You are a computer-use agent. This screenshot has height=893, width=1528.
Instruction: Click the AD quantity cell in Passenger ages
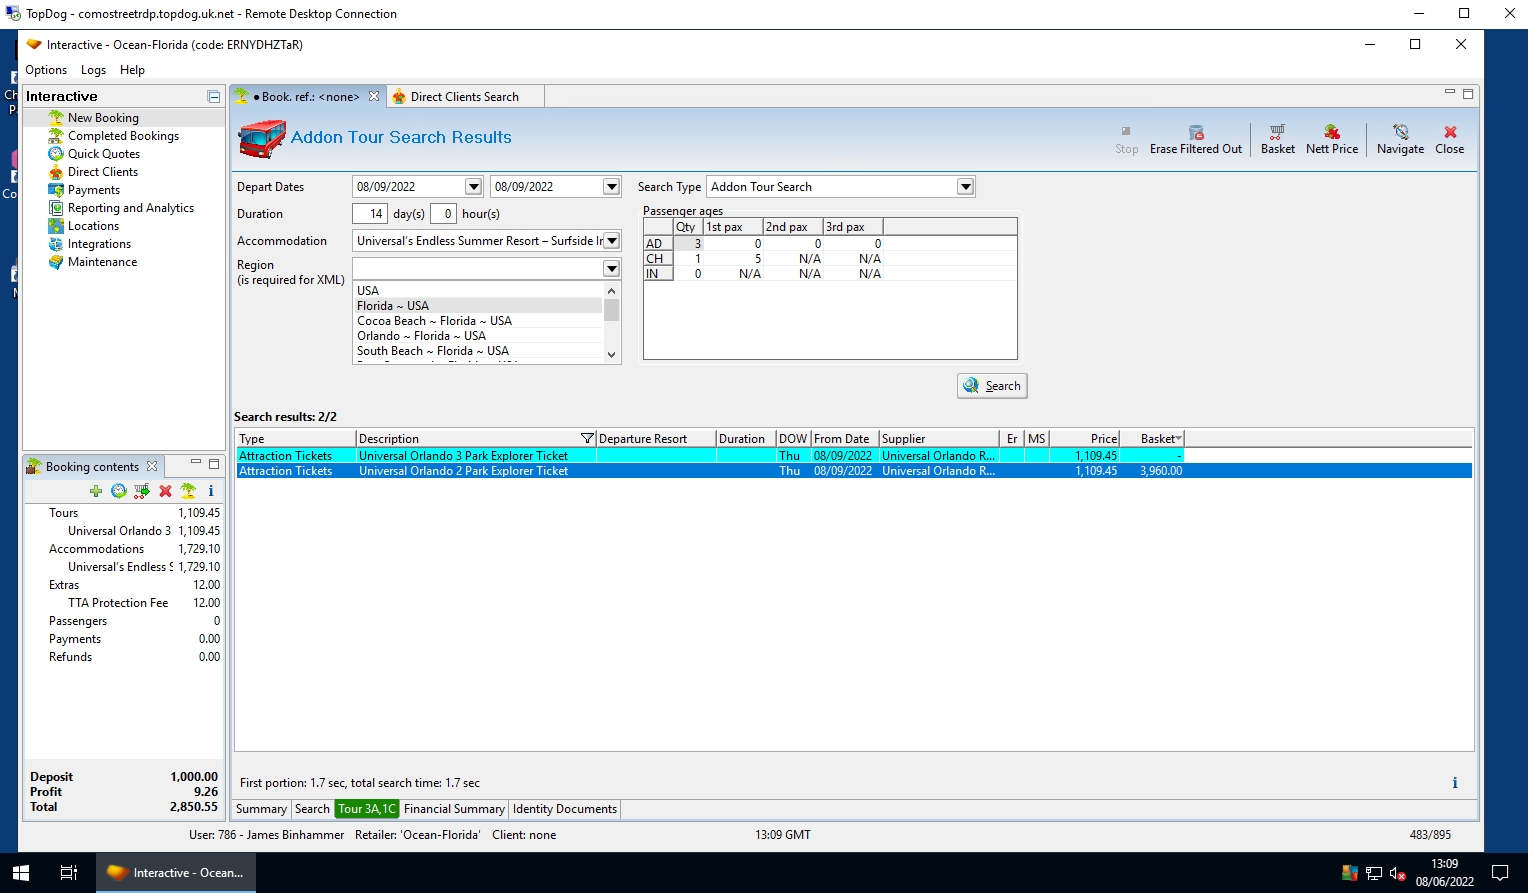[x=688, y=244]
